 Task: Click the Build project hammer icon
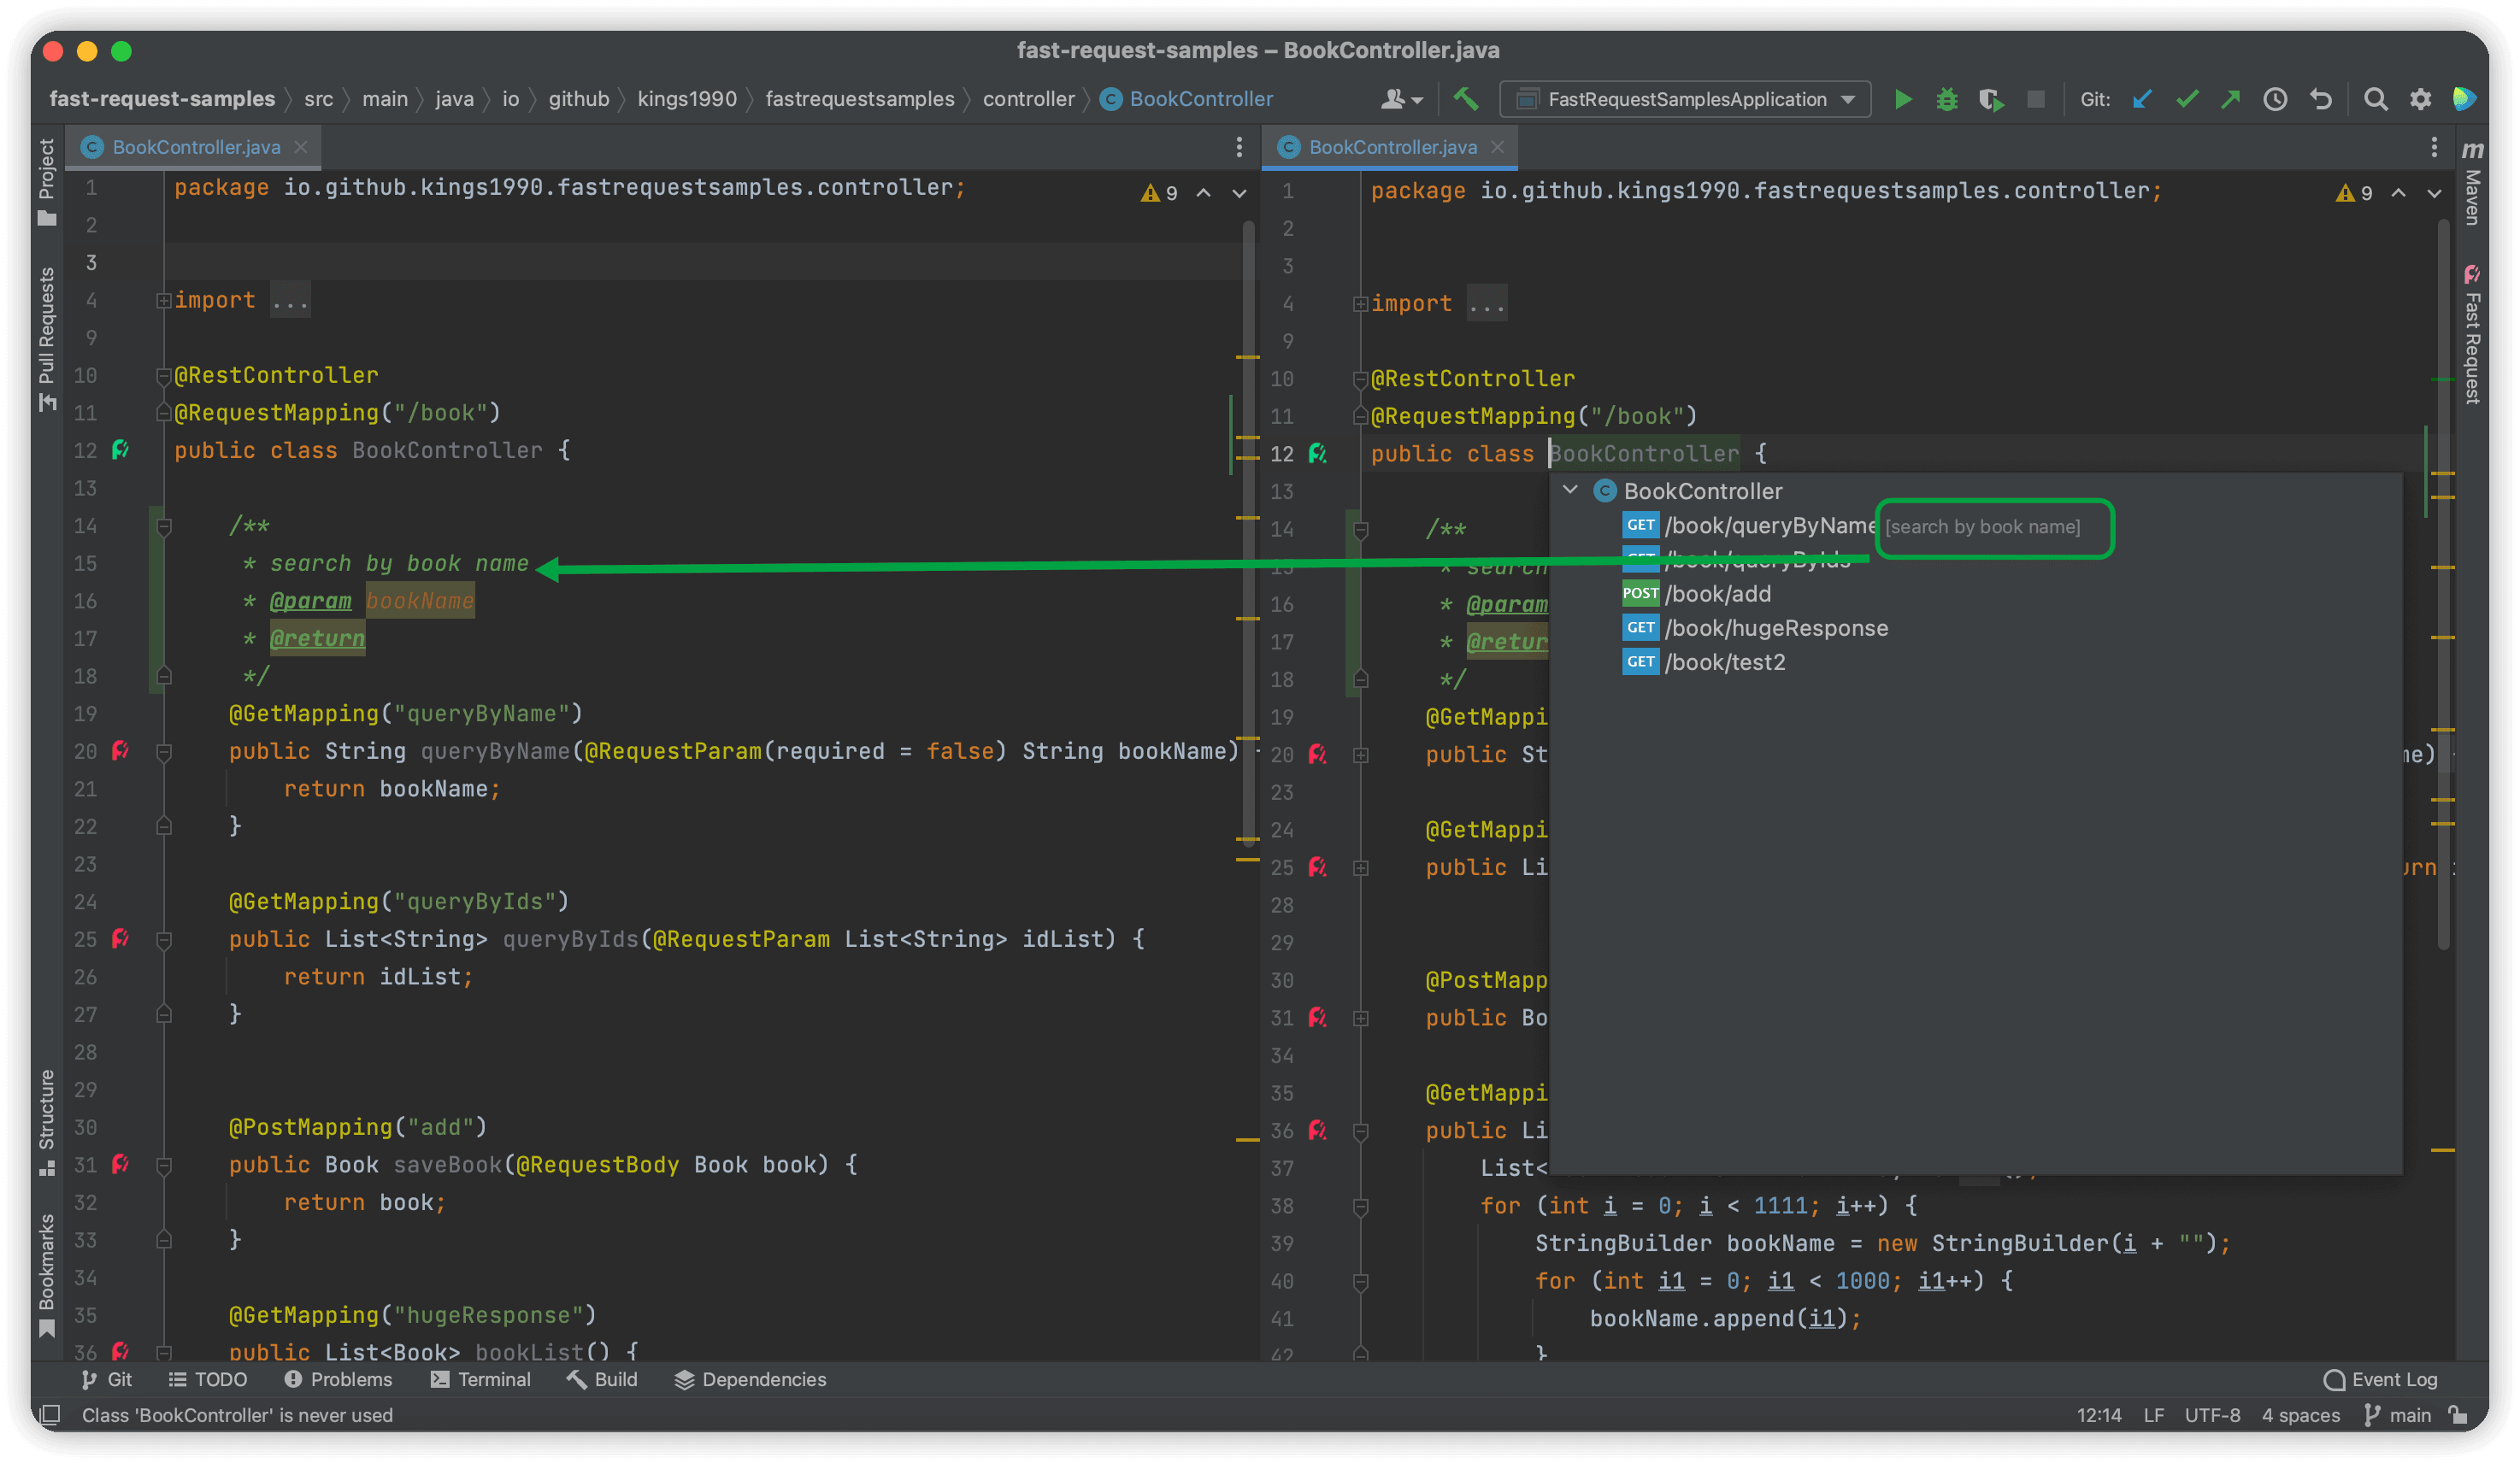(x=1466, y=98)
